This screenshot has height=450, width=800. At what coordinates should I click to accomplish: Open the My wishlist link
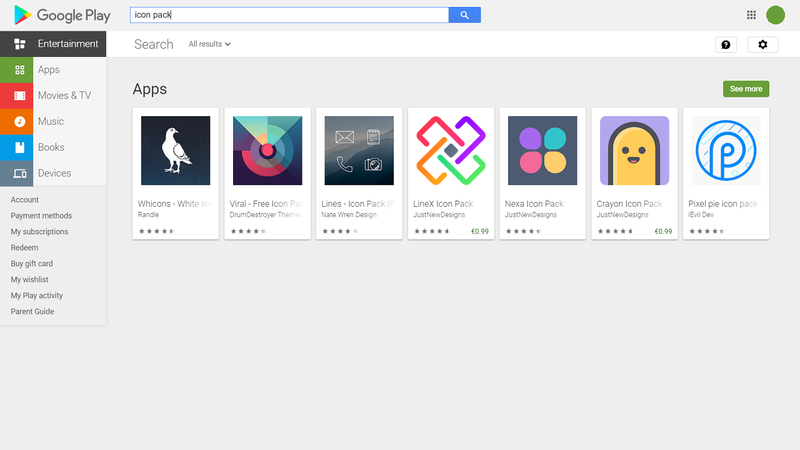click(30, 280)
